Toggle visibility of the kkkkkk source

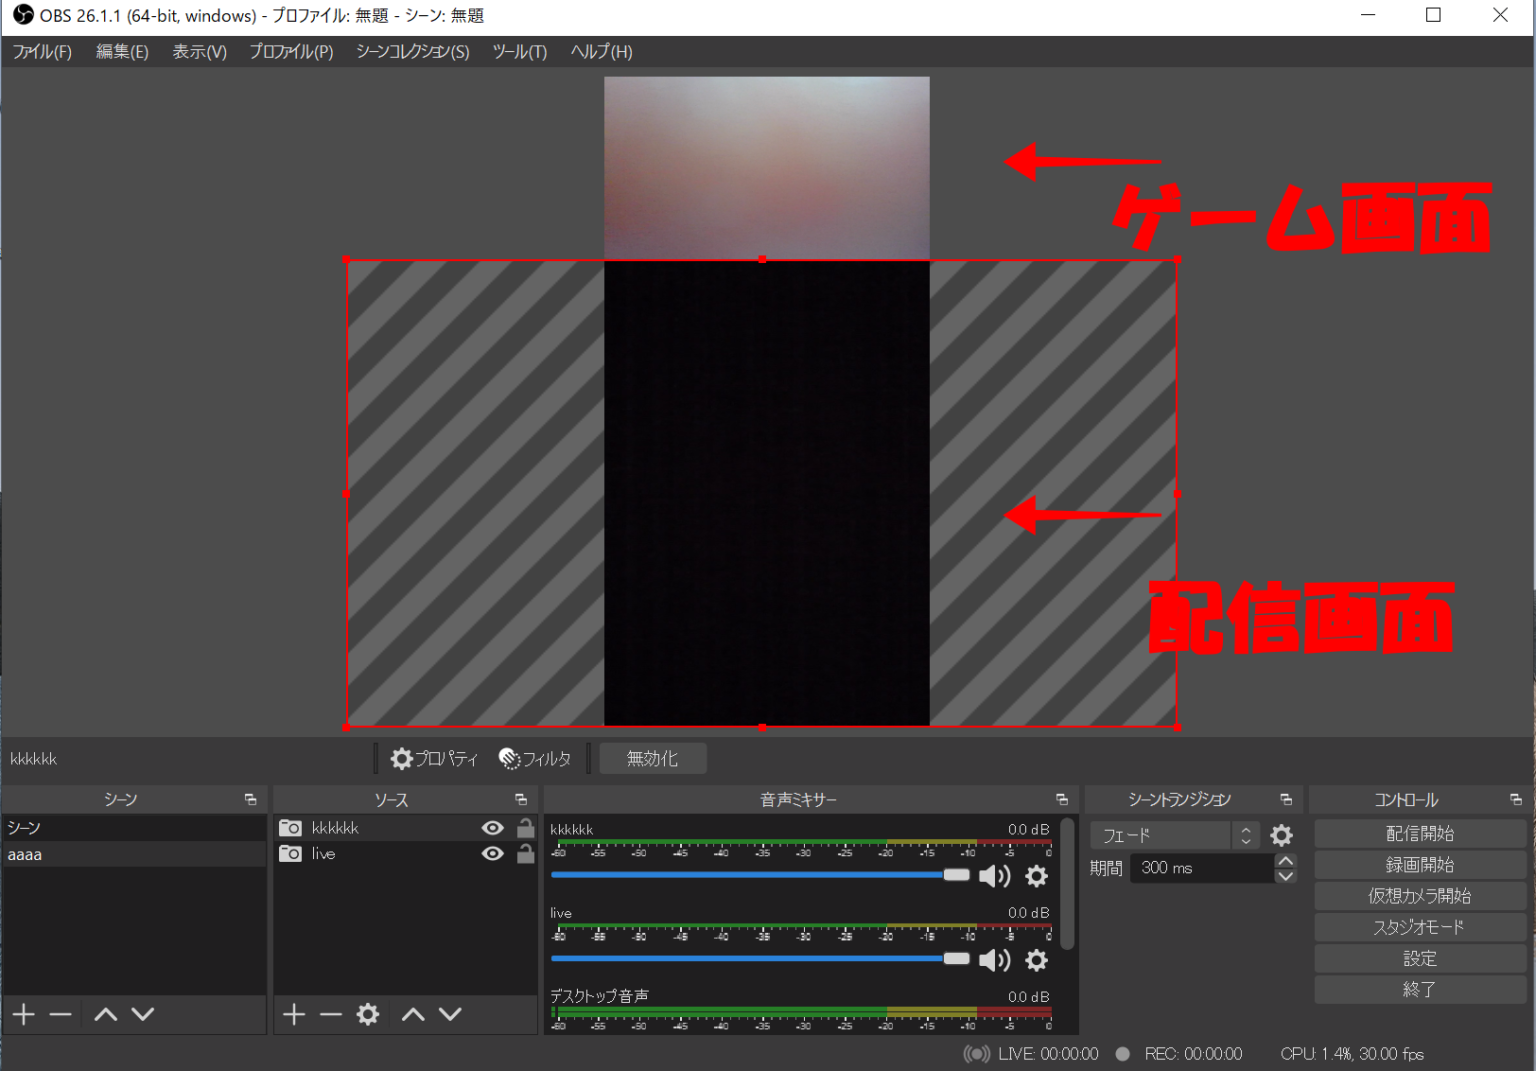492,827
